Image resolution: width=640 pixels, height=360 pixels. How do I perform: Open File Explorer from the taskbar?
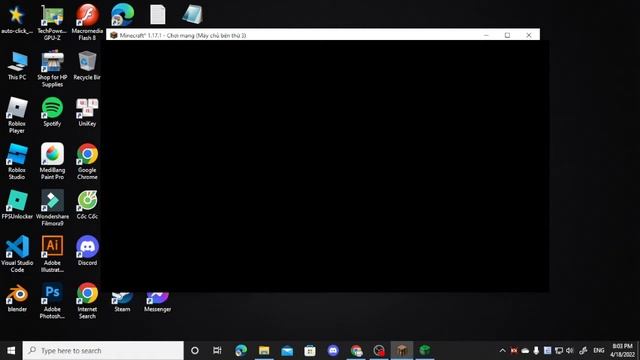tap(264, 350)
